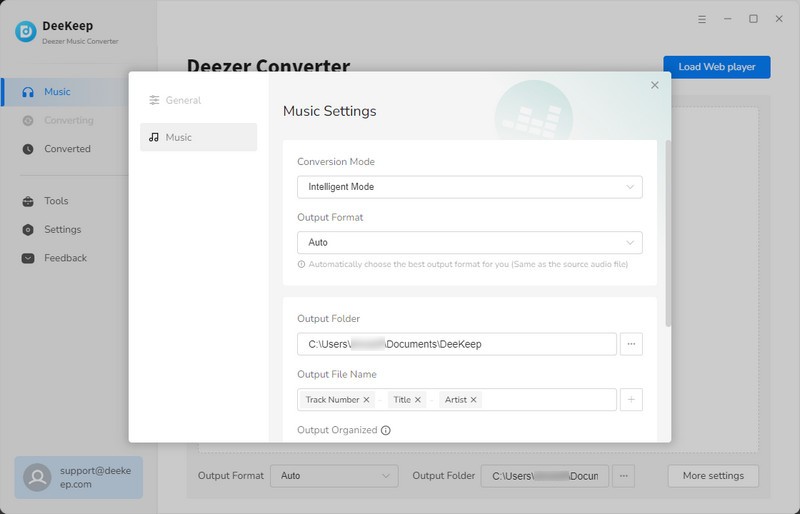Image resolution: width=800 pixels, height=514 pixels.
Task: Go to the Converted section
Action: 65,149
